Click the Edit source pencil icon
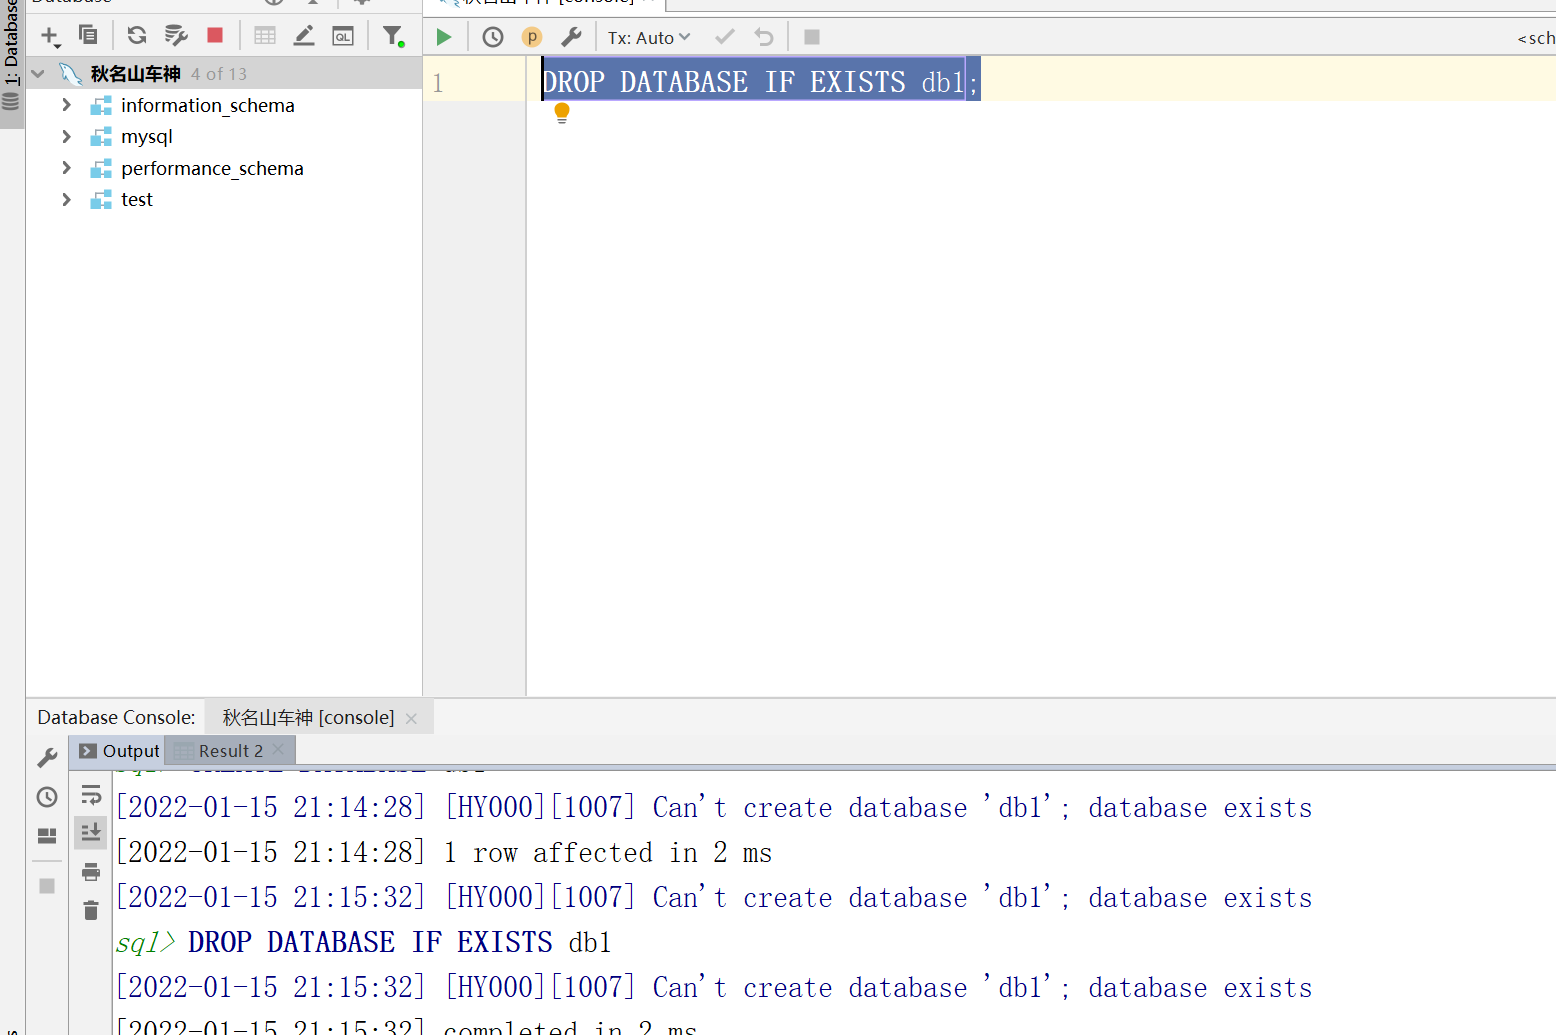This screenshot has height=1035, width=1556. 304,36
